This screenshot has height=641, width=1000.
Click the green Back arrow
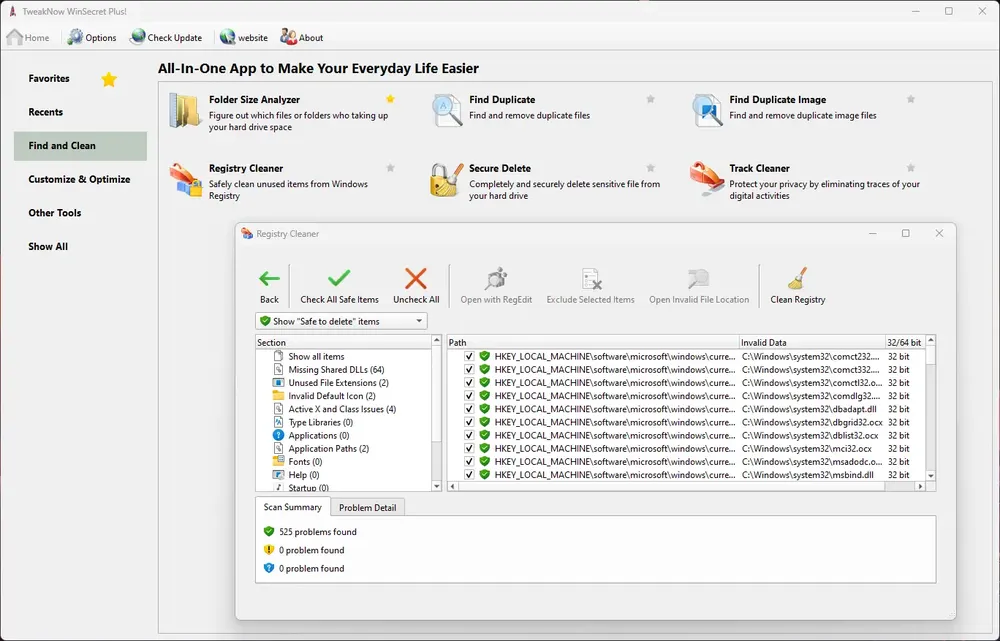pyautogui.click(x=269, y=279)
